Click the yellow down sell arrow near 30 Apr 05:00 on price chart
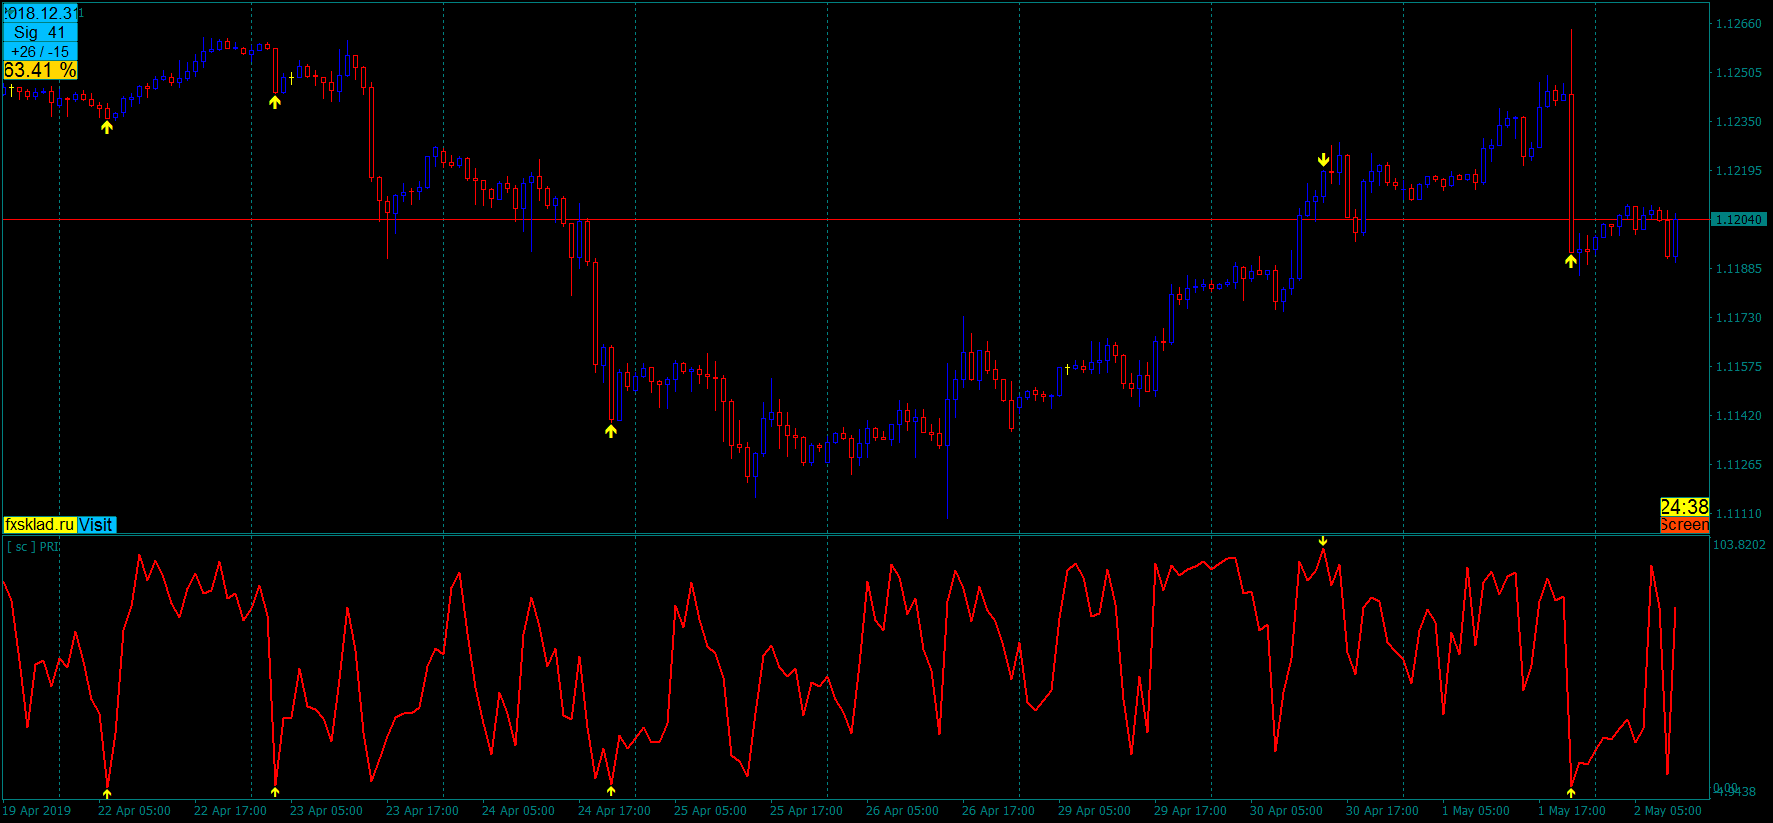This screenshot has height=823, width=1773. [x=1323, y=160]
